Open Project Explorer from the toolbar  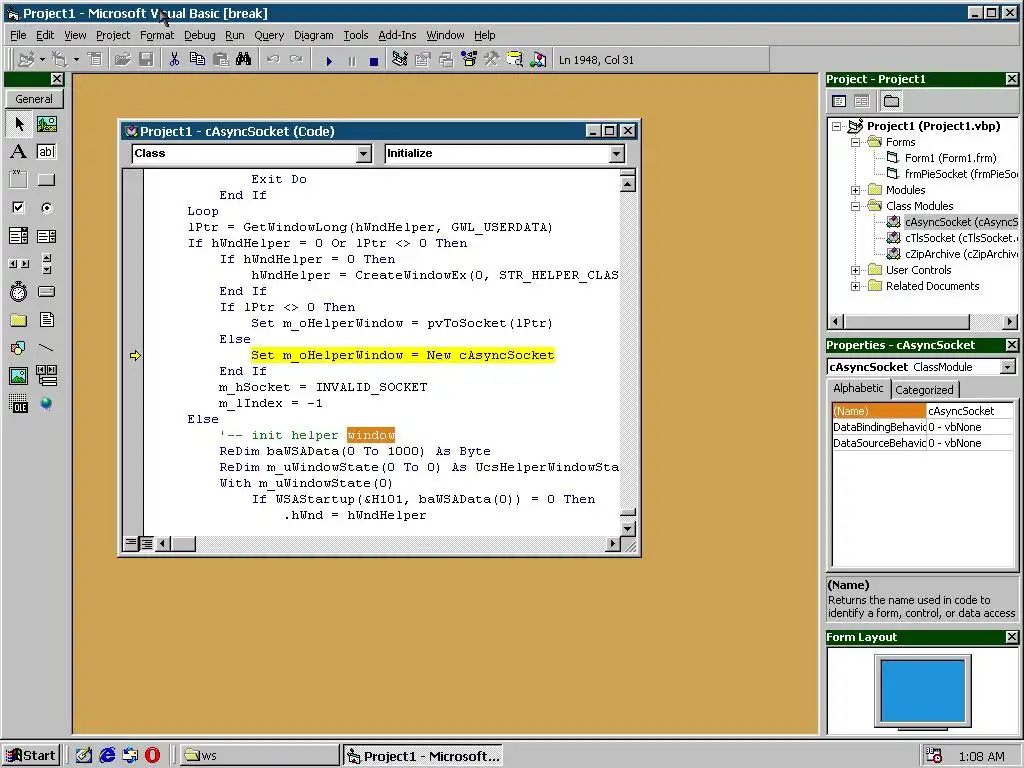tap(400, 59)
